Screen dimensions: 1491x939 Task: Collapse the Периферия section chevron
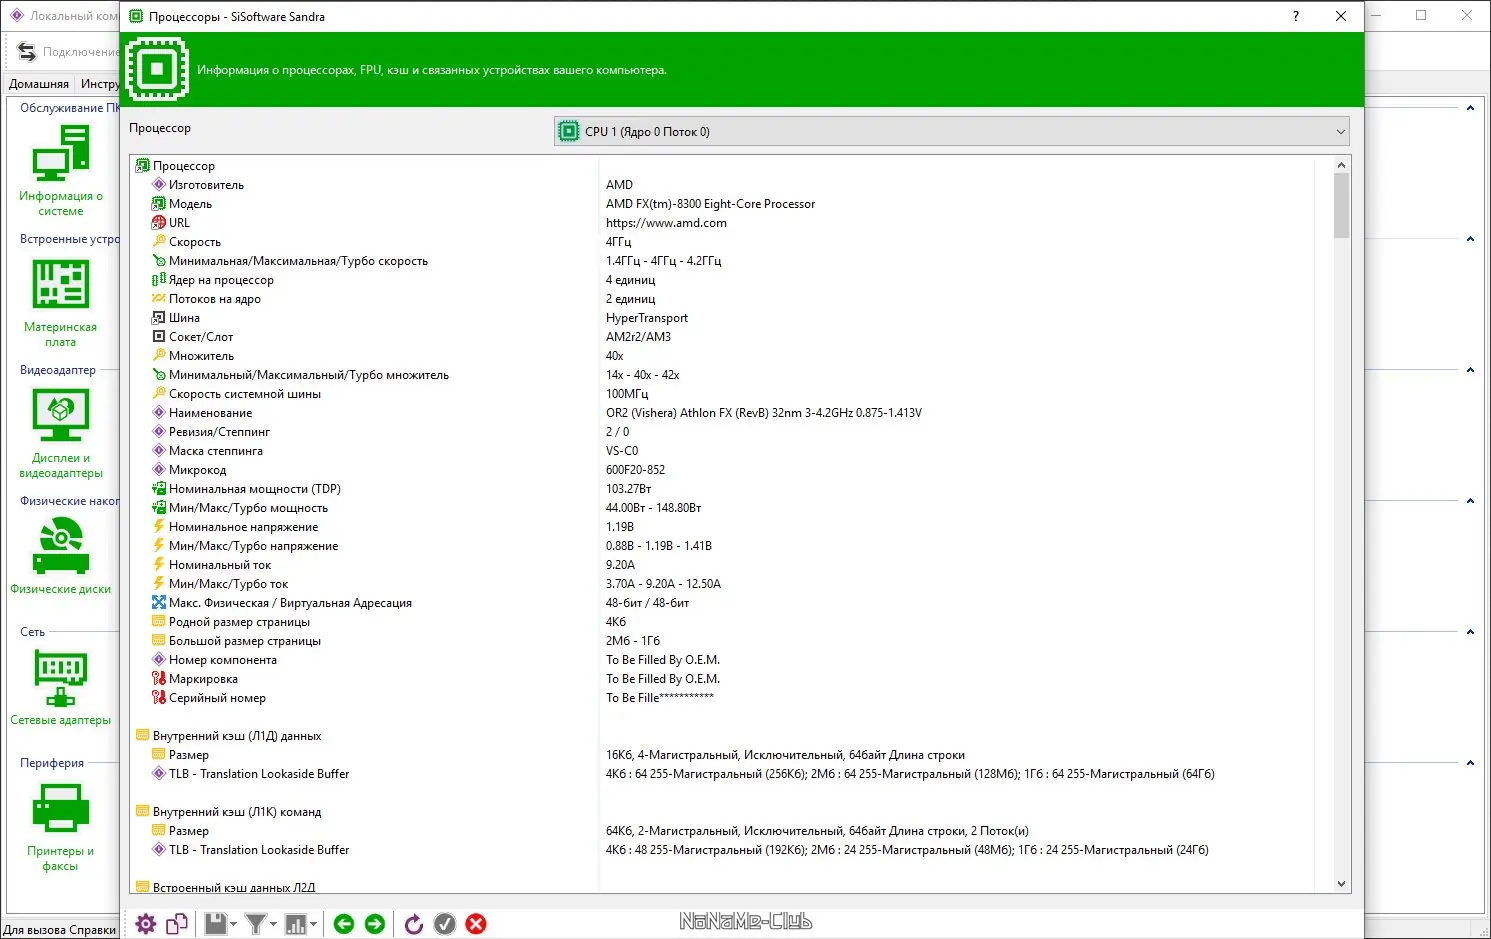[x=1470, y=763]
